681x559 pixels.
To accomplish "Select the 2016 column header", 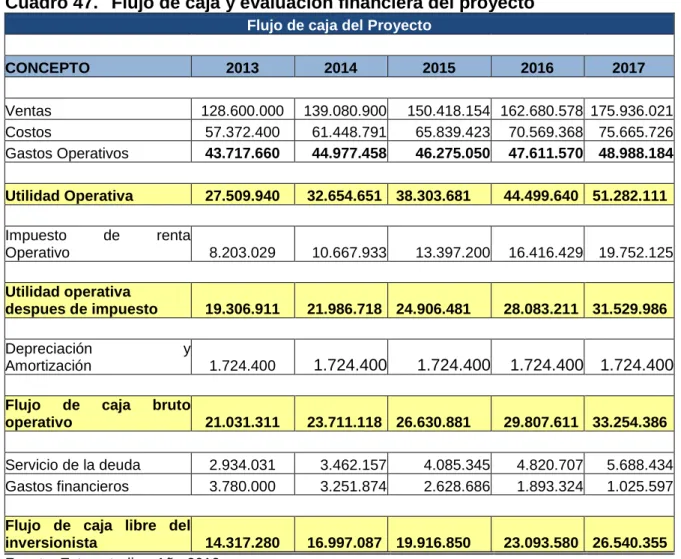I will click(537, 68).
